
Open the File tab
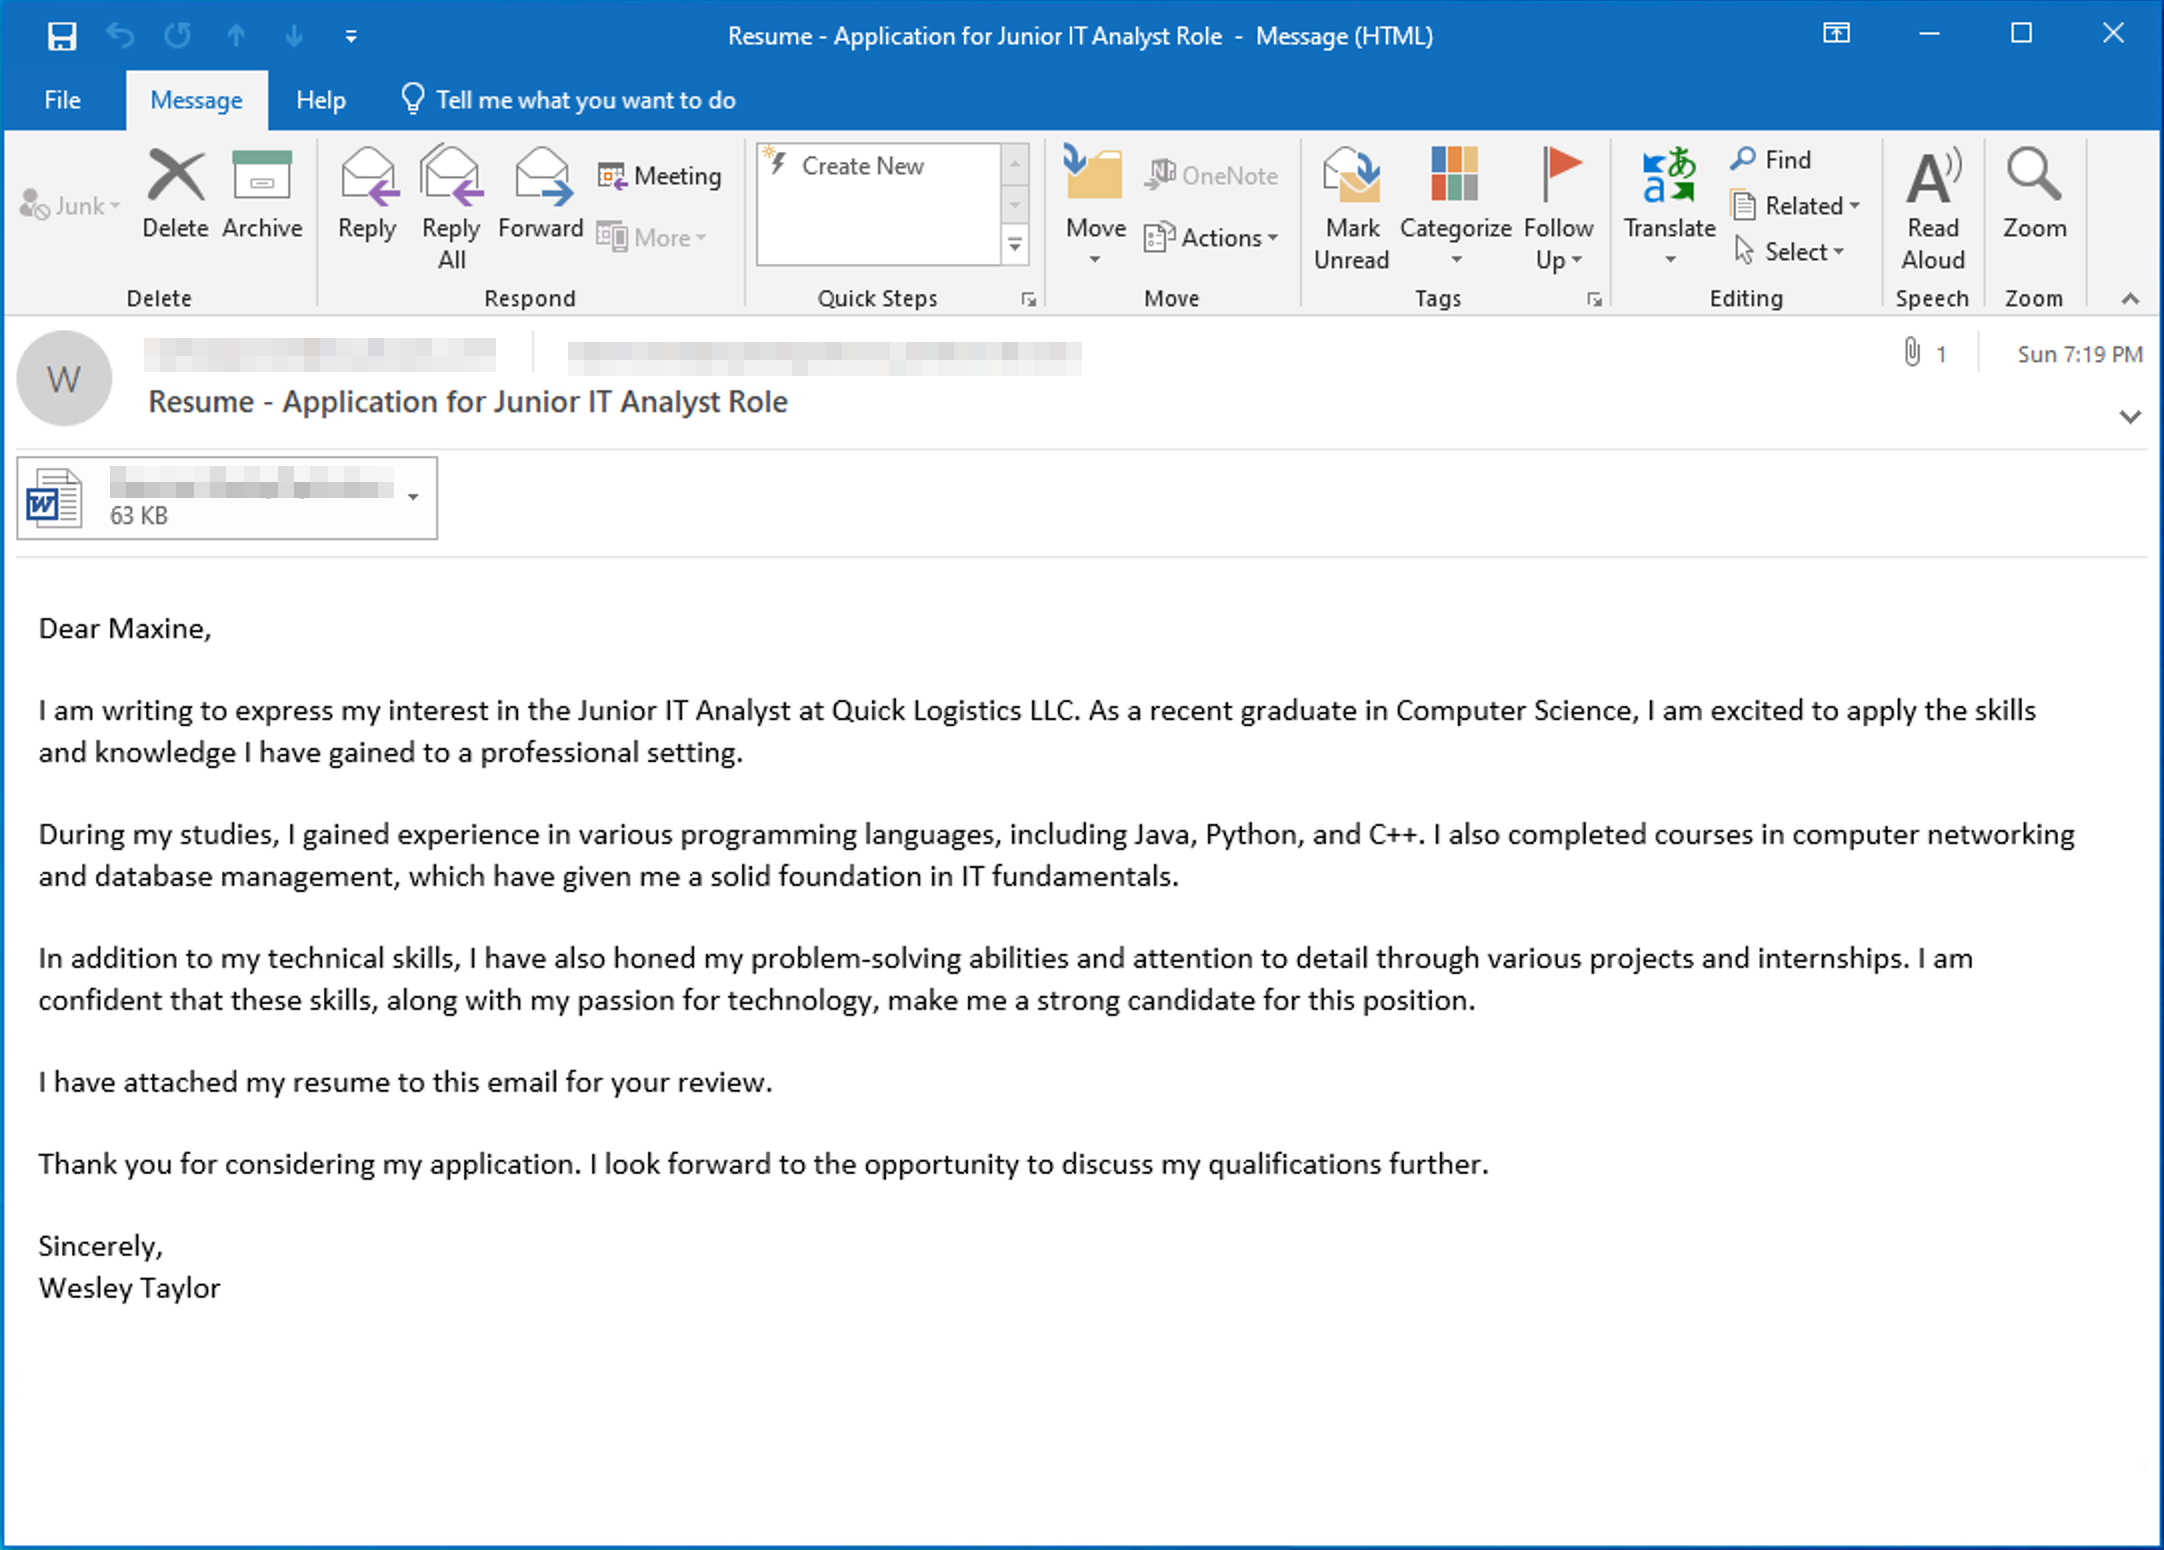tap(62, 100)
